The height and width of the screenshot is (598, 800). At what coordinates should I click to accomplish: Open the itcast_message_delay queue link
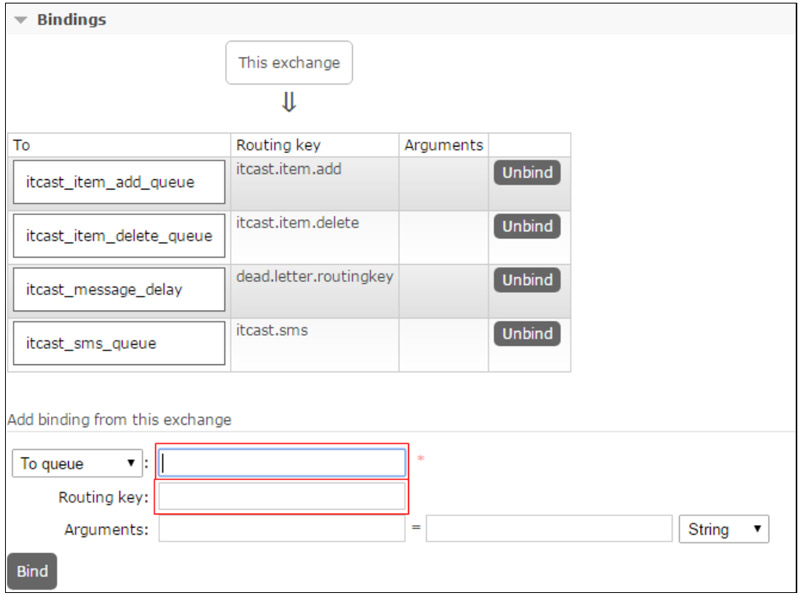104,289
